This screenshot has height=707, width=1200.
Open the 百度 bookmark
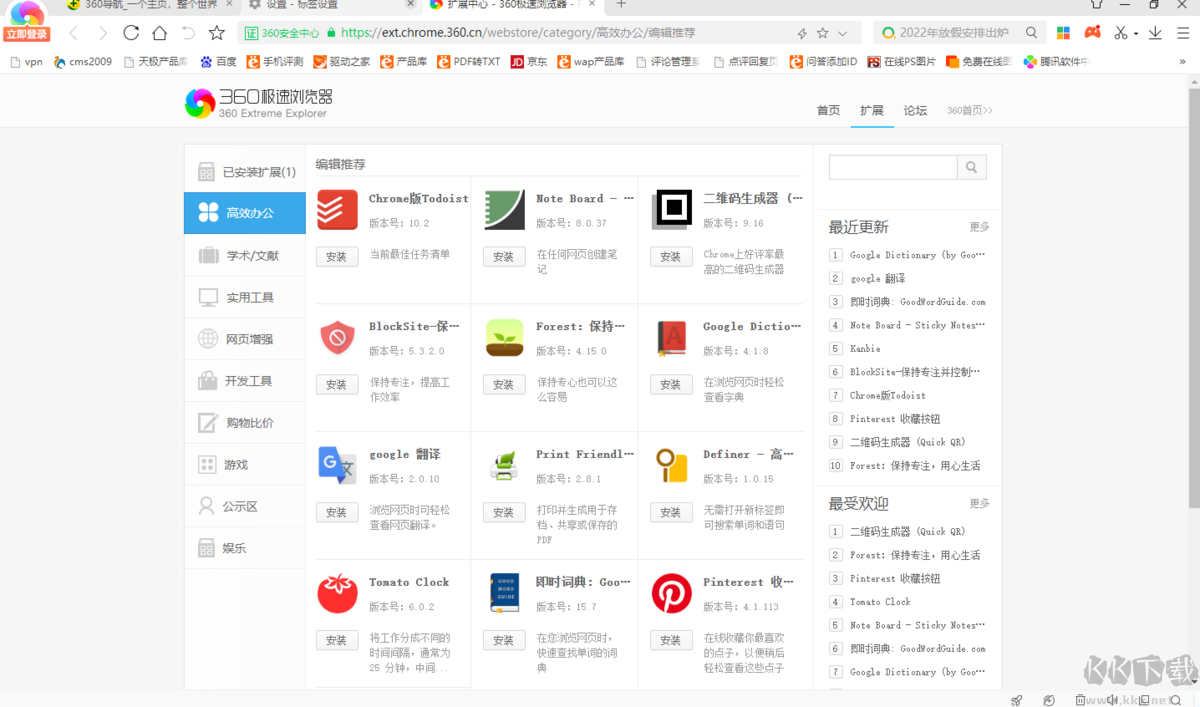(218, 62)
